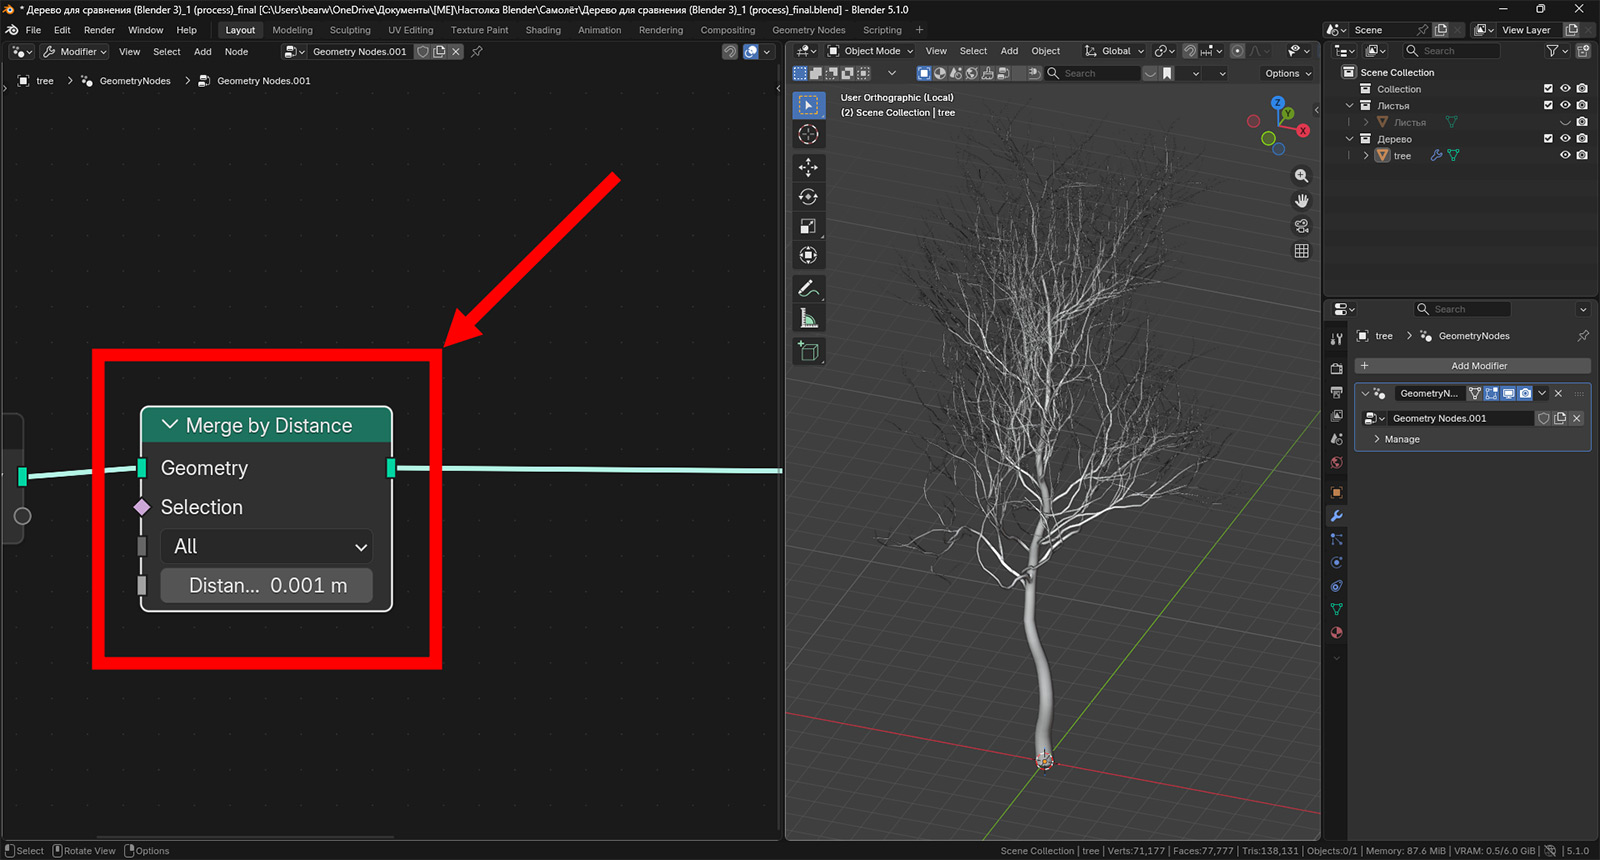Choose the Measure tool
Screen dimensions: 1600x860
[x=808, y=319]
